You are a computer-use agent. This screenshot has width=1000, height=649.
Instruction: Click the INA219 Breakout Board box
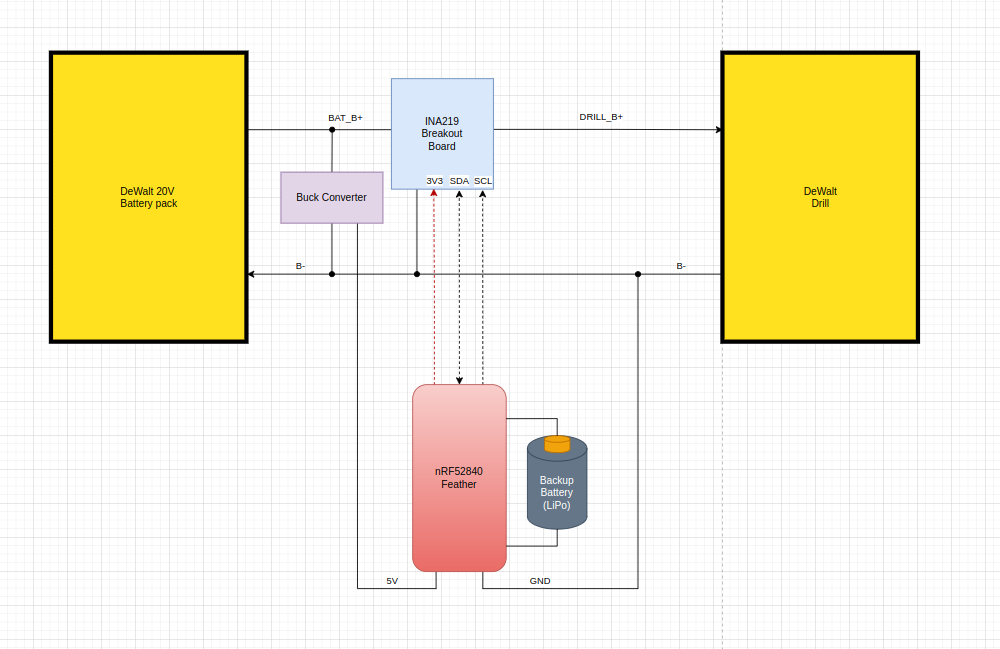pyautogui.click(x=442, y=134)
